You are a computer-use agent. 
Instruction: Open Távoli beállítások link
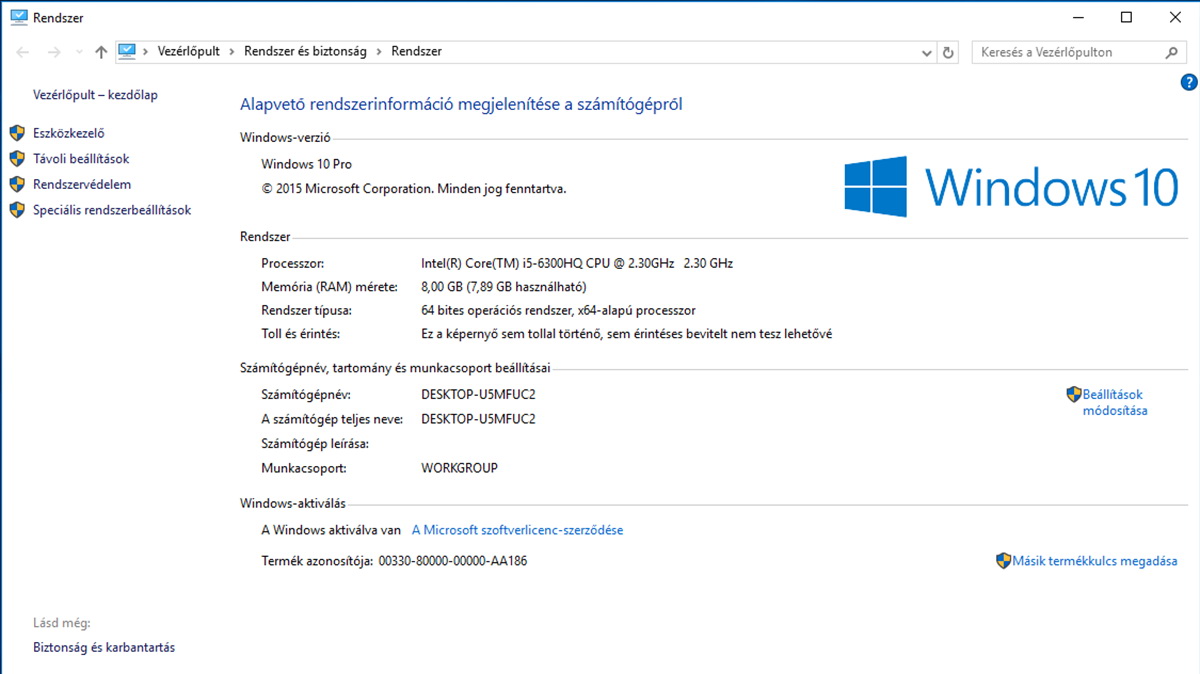[81, 159]
